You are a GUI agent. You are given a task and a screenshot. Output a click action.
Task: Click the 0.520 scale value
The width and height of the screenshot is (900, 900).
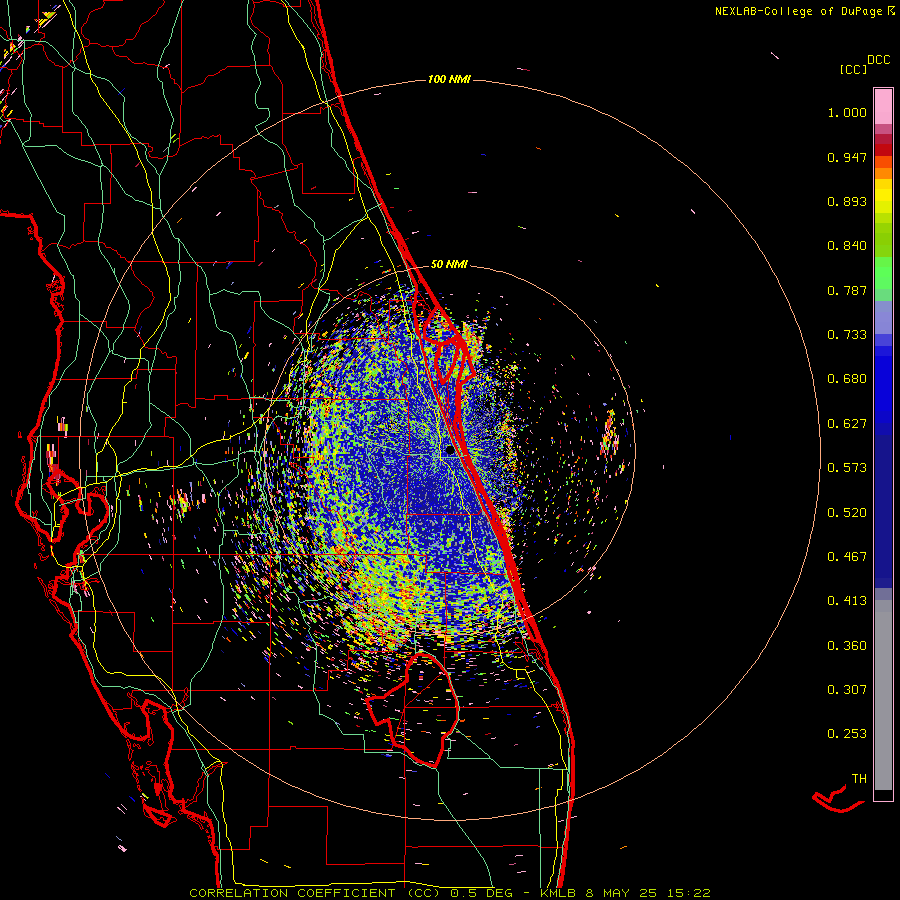(x=847, y=513)
